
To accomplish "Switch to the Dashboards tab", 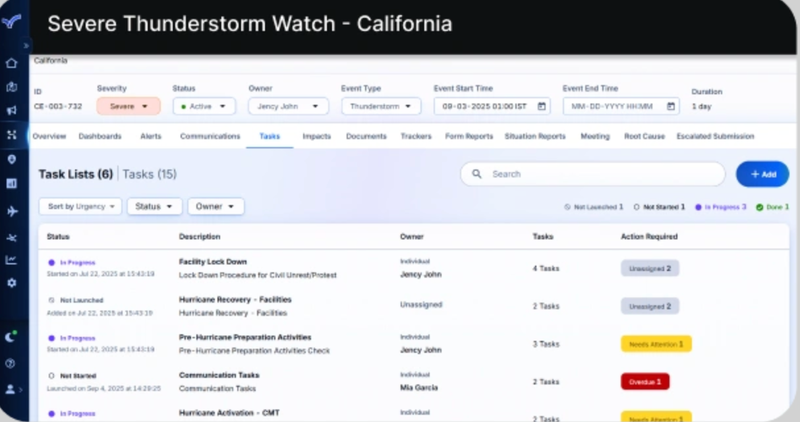I will coord(100,136).
